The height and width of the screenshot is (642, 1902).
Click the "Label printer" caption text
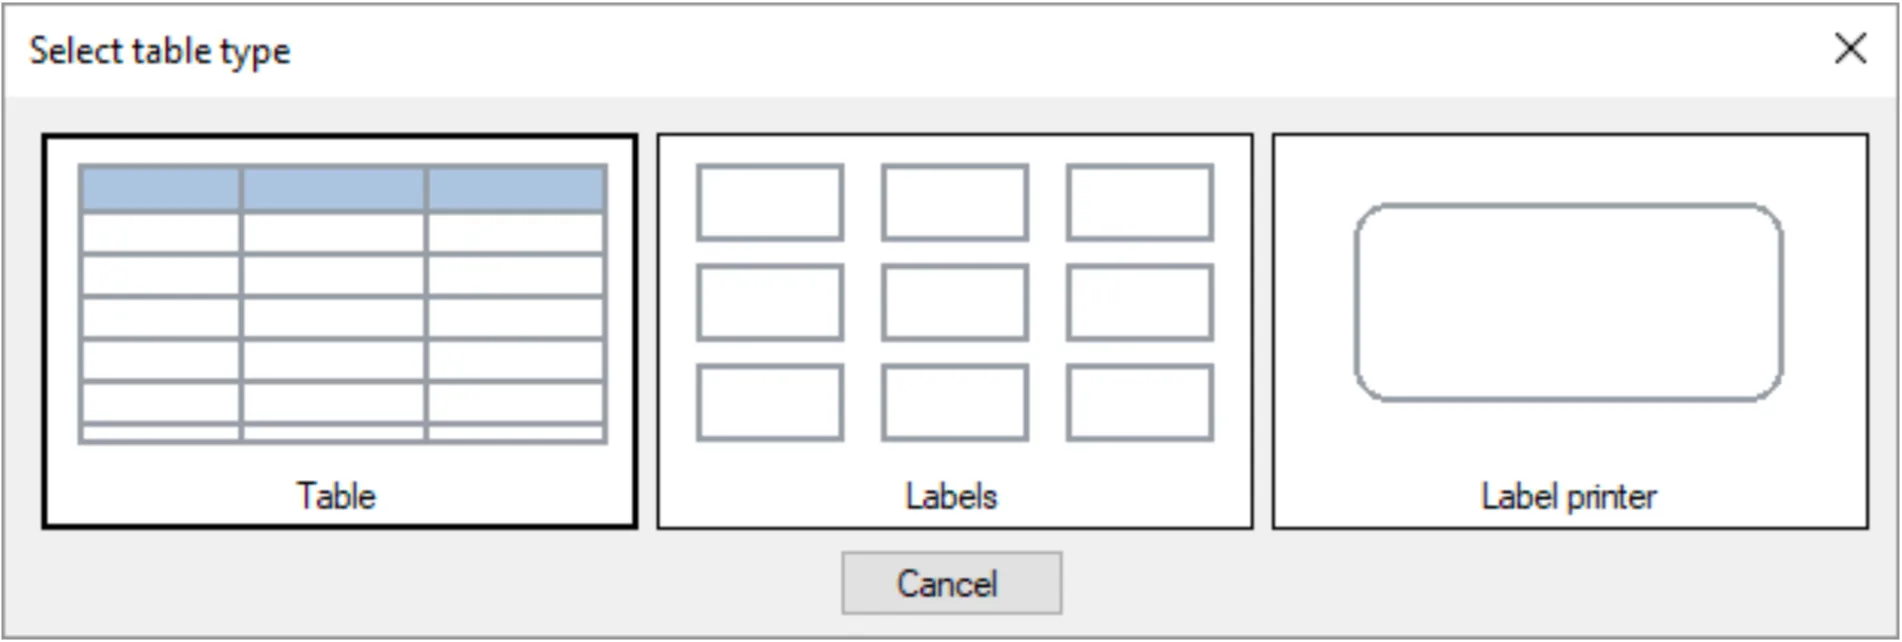(x=1568, y=496)
